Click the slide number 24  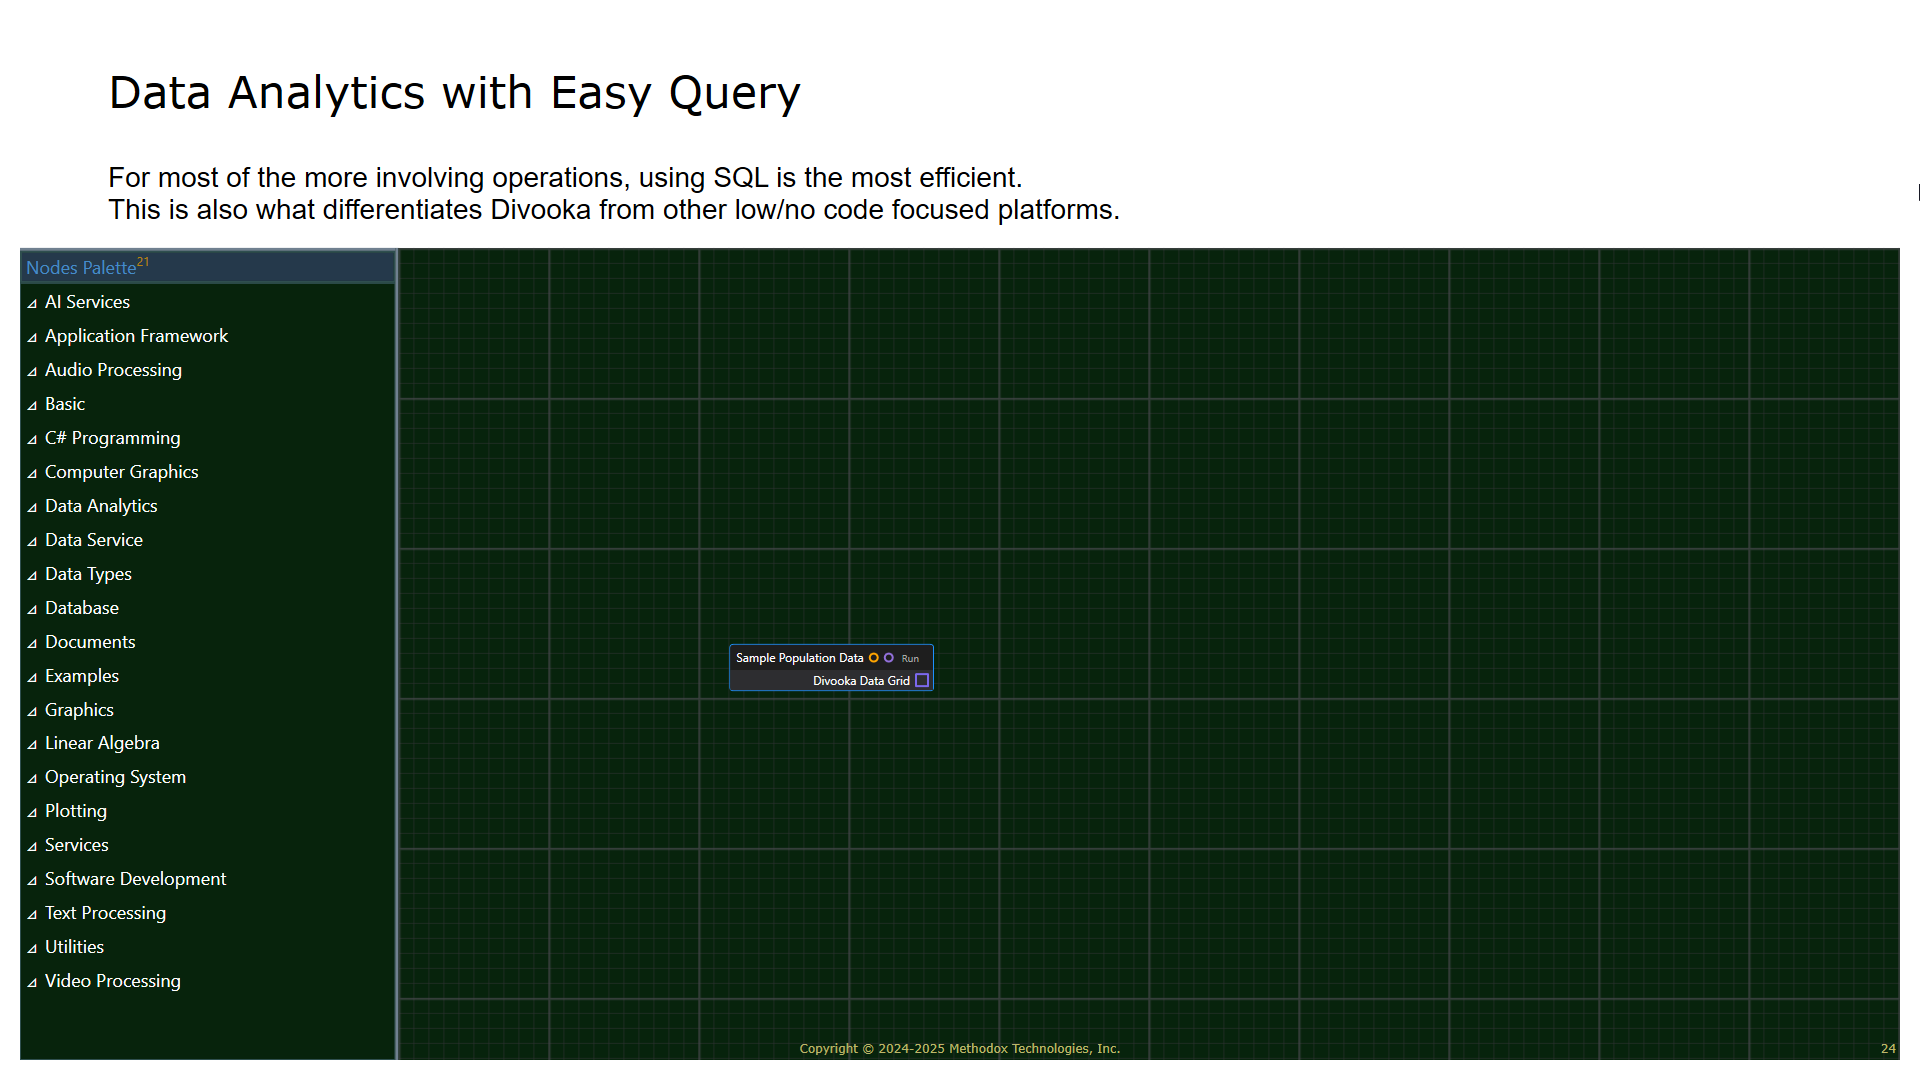tap(1888, 1049)
